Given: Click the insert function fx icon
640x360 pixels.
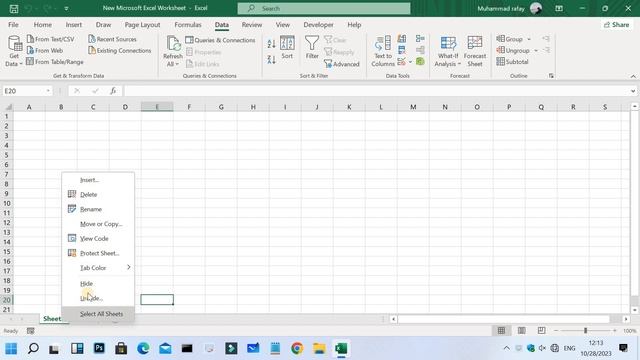Looking at the screenshot, I should (x=113, y=91).
